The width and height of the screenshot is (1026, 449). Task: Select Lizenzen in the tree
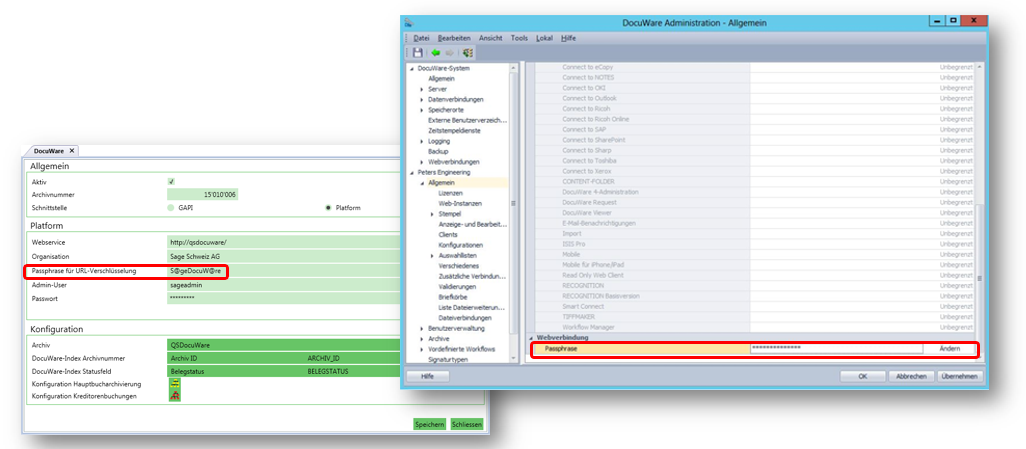(450, 193)
